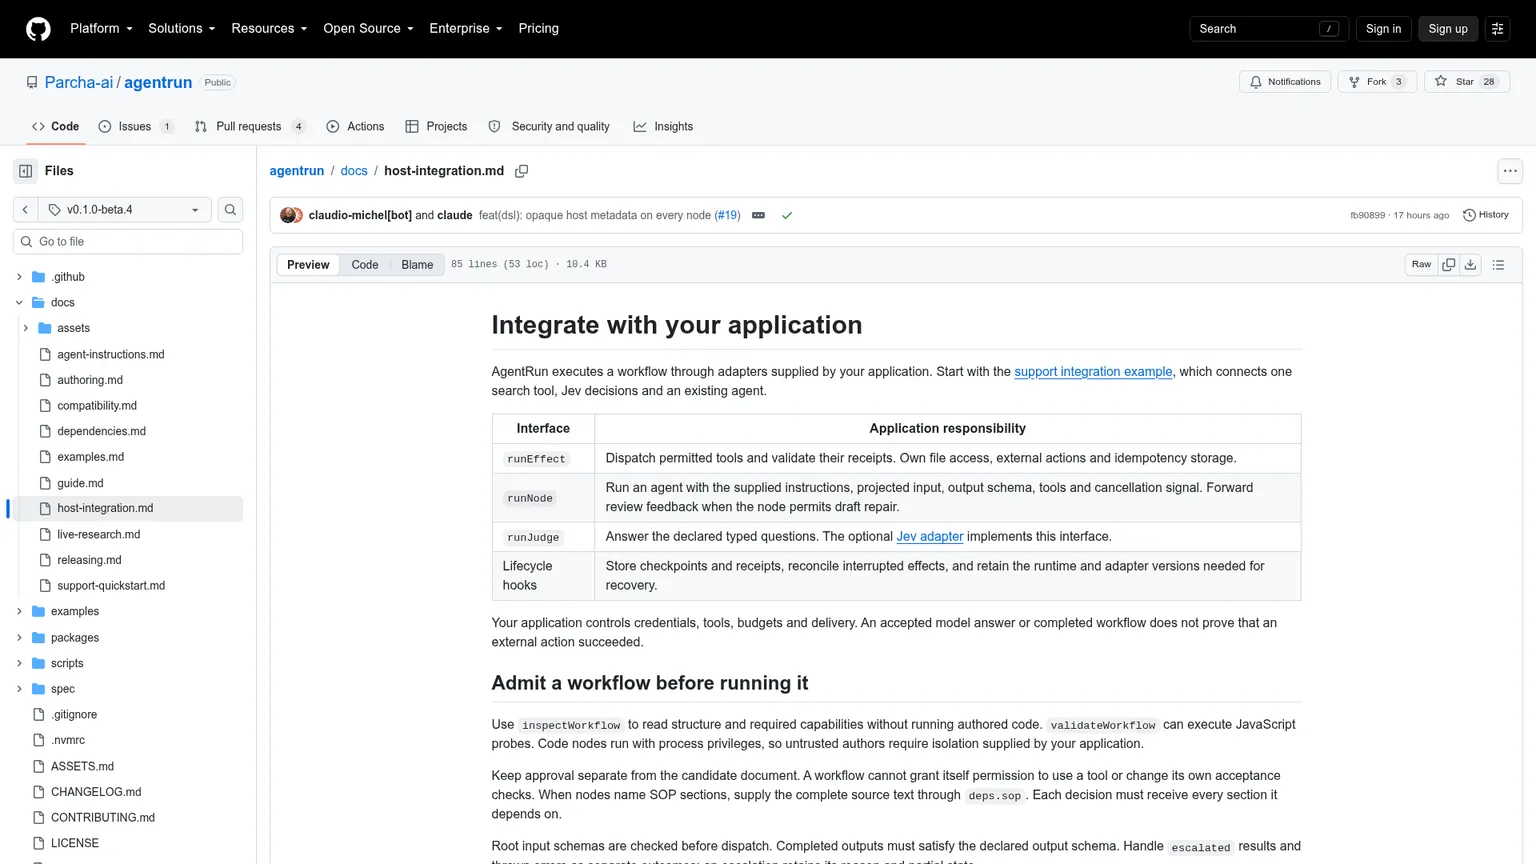Go back using the branch arrow button
Viewport: 1536px width, 864px height.
click(25, 210)
